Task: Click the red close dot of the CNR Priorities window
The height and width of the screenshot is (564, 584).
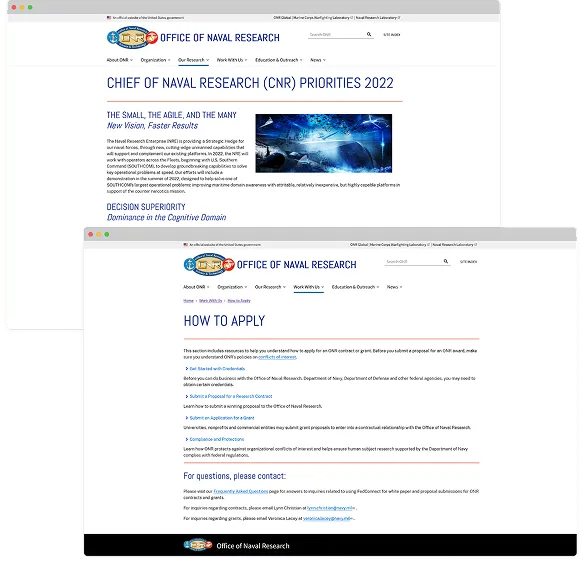Action: 14,7
